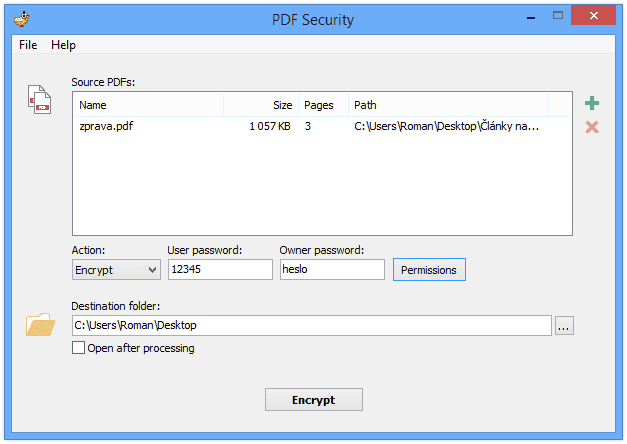The height and width of the screenshot is (444, 627).
Task: Click the Path column header
Action: 448,104
